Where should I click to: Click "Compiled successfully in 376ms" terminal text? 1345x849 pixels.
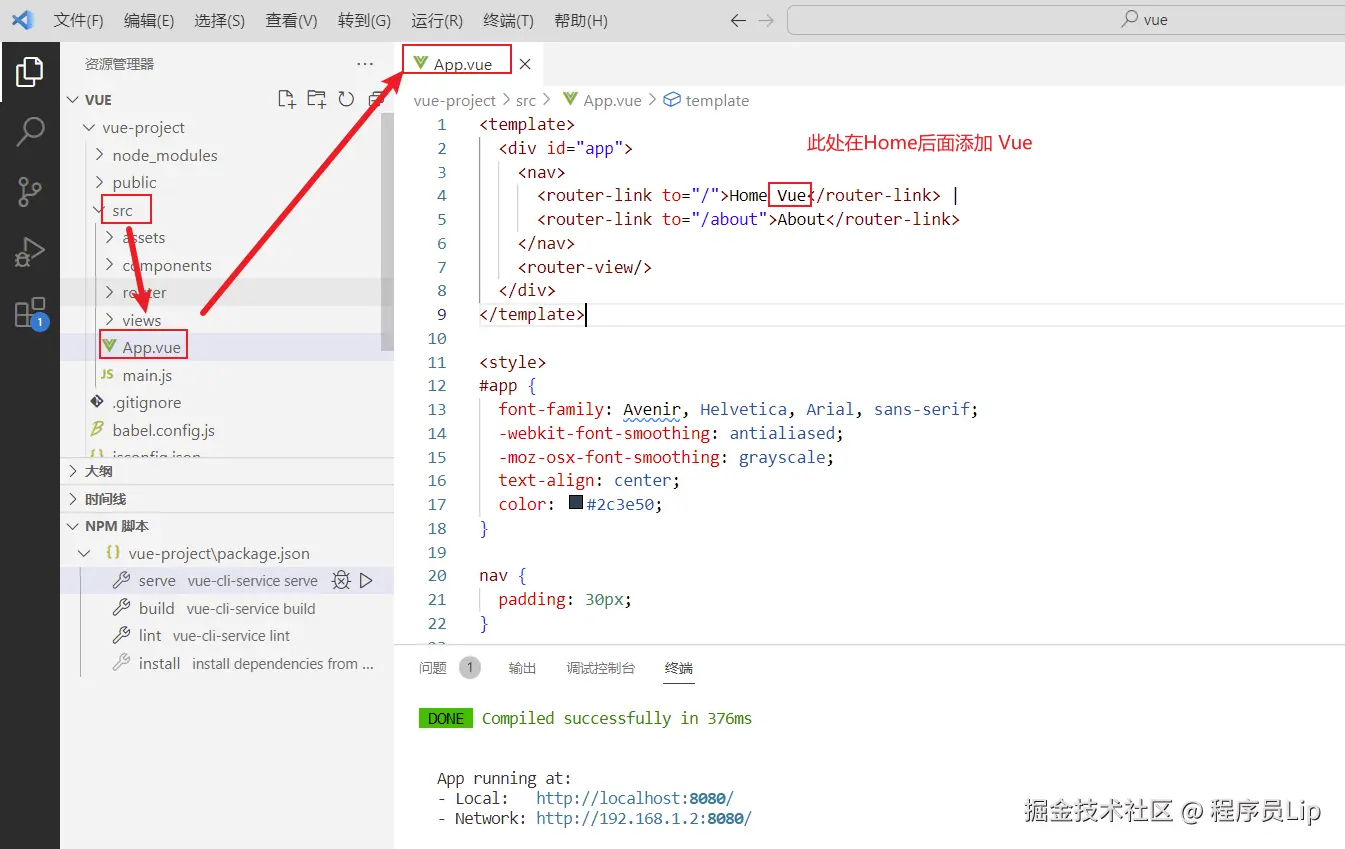(x=617, y=718)
